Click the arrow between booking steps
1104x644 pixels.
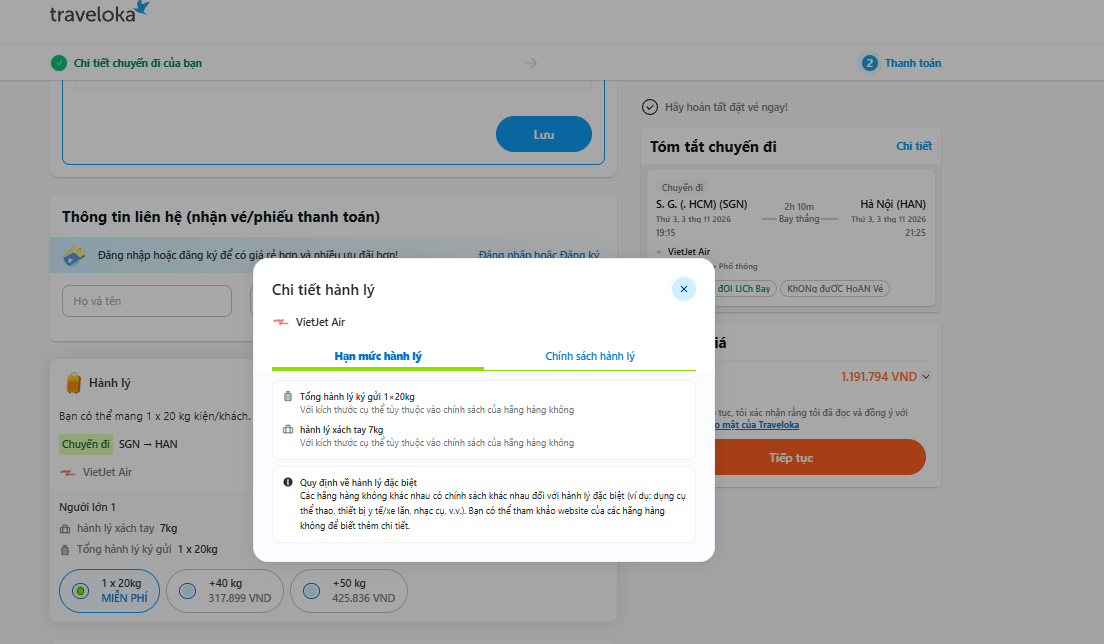(531, 63)
